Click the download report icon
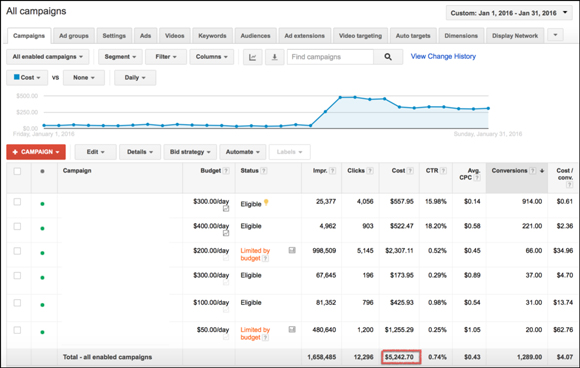Screen dimensions: 580x368 274,57
